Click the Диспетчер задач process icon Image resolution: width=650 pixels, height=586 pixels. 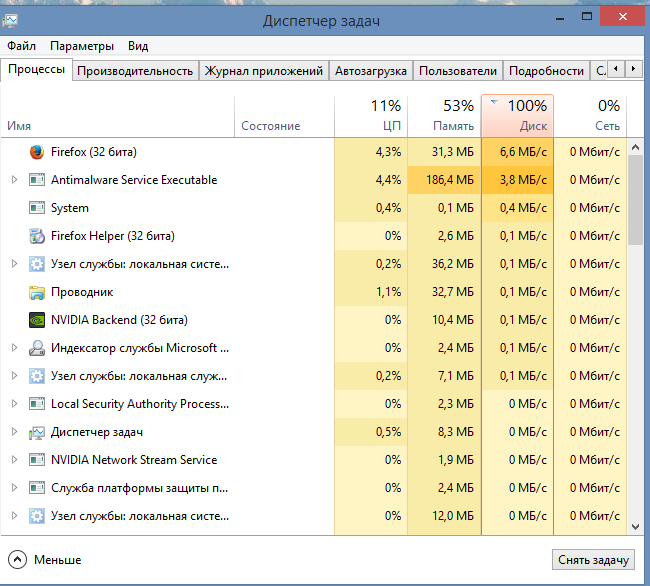37,432
